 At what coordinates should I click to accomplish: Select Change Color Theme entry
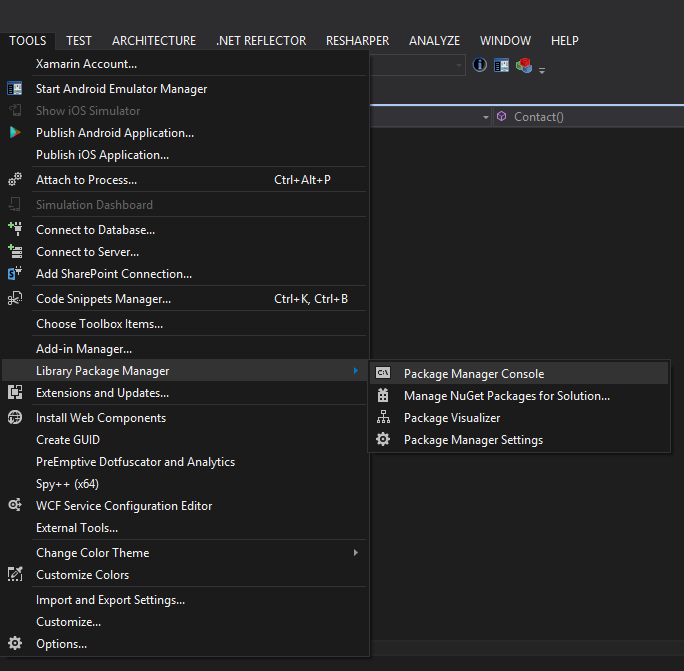(185, 552)
